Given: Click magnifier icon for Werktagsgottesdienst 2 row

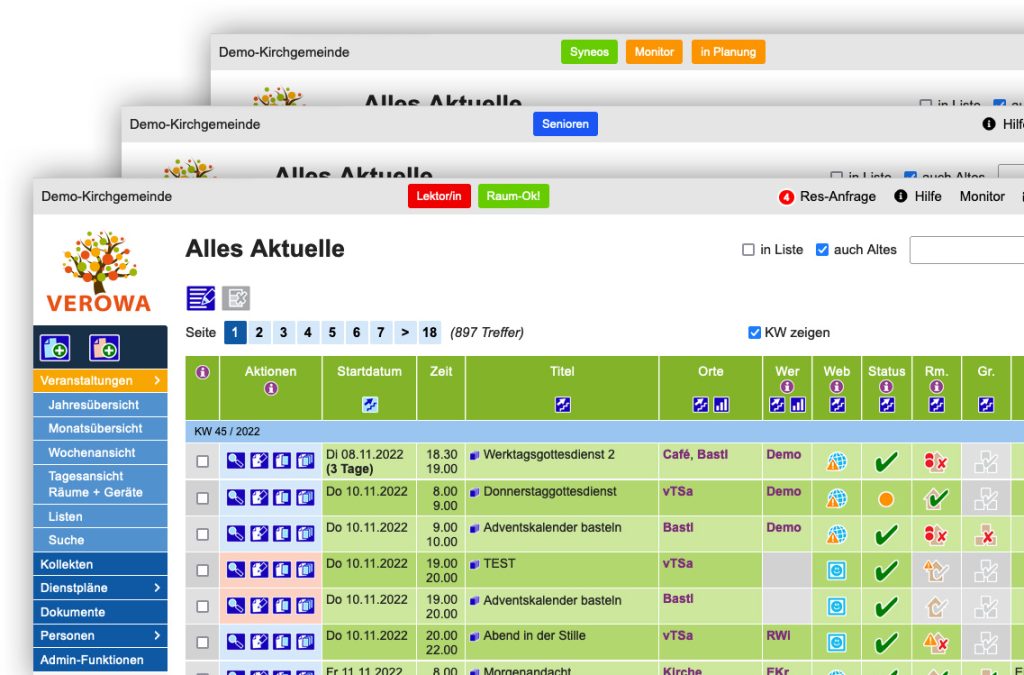Looking at the screenshot, I should click(236, 461).
